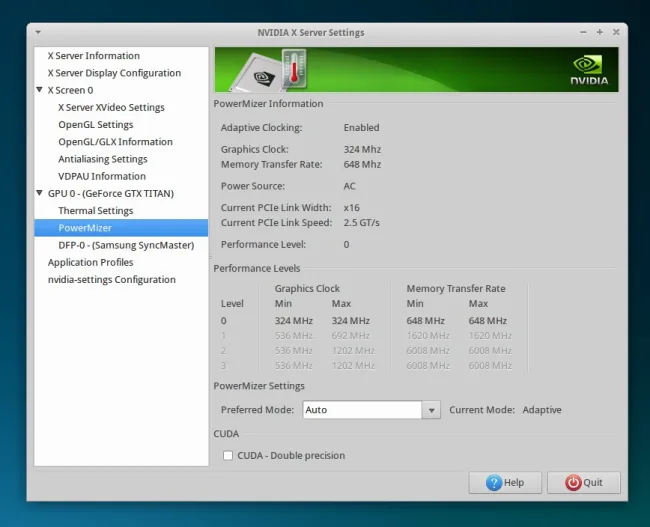Click the NVIDIA logo in the banner
Screen dimensions: 650x527
pyautogui.click(x=589, y=71)
